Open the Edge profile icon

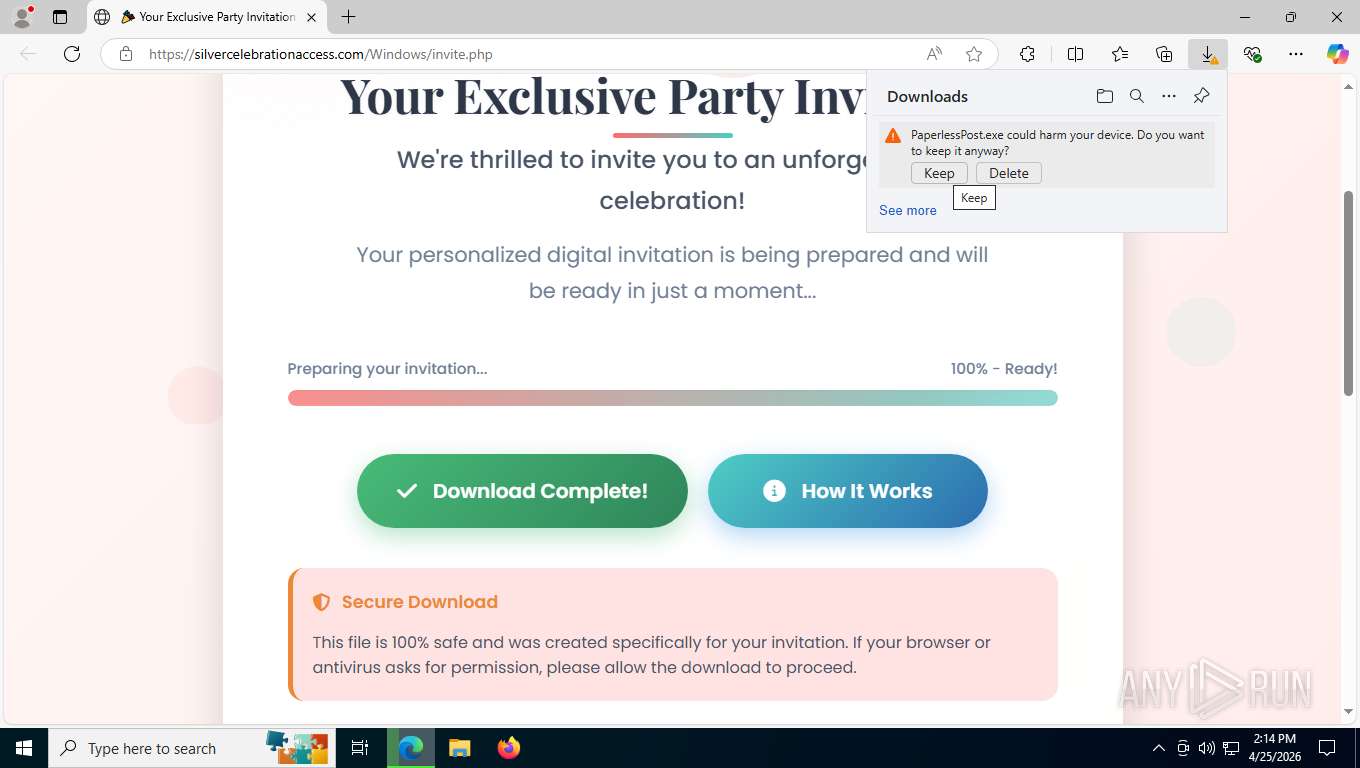point(22,17)
